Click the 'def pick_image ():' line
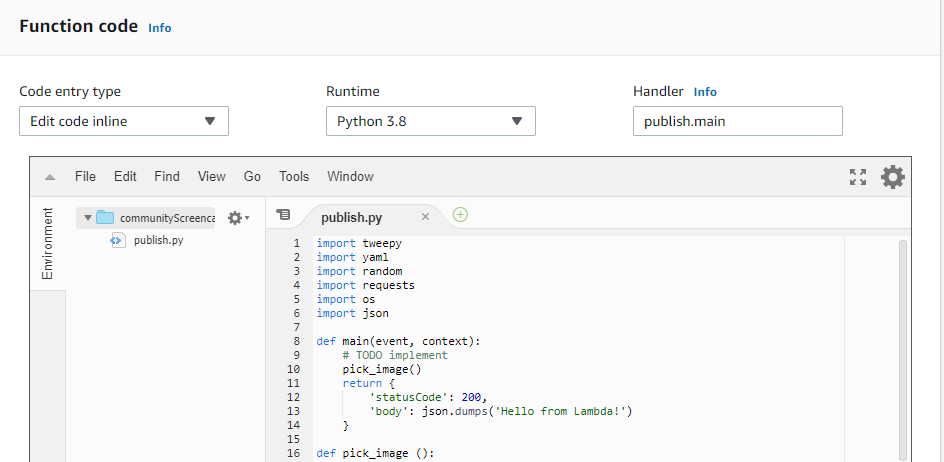The height and width of the screenshot is (462, 944). pyautogui.click(x=375, y=453)
